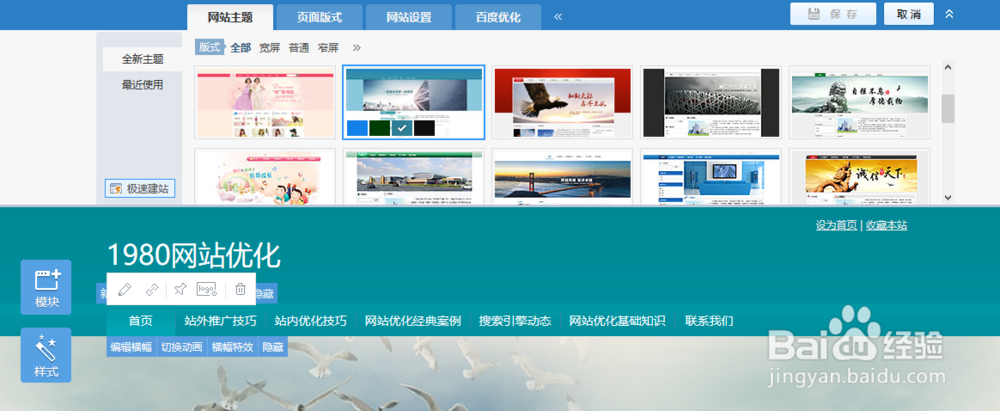Screen dimensions: 1000x411
Task: Switch to the 网站主题 tab
Action: (230, 17)
